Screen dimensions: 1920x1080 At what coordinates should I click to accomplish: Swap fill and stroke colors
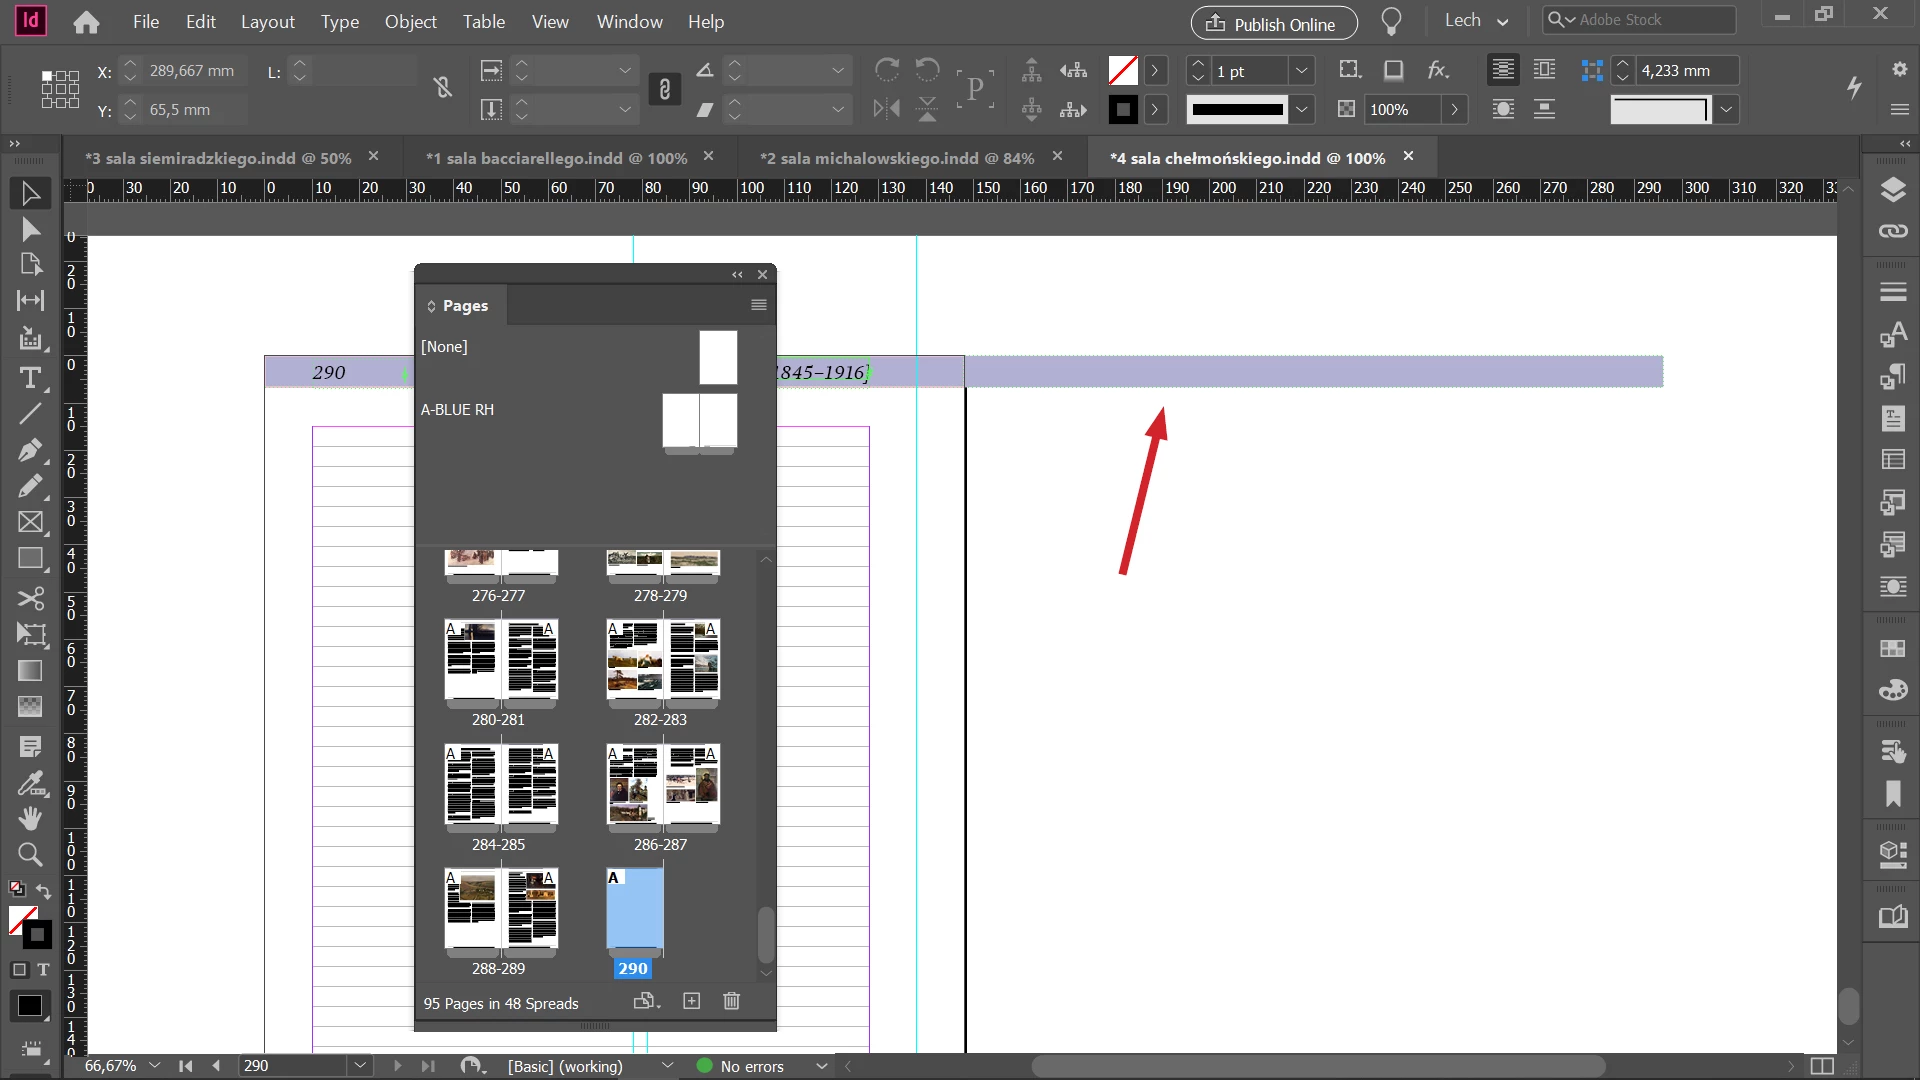pos(44,890)
